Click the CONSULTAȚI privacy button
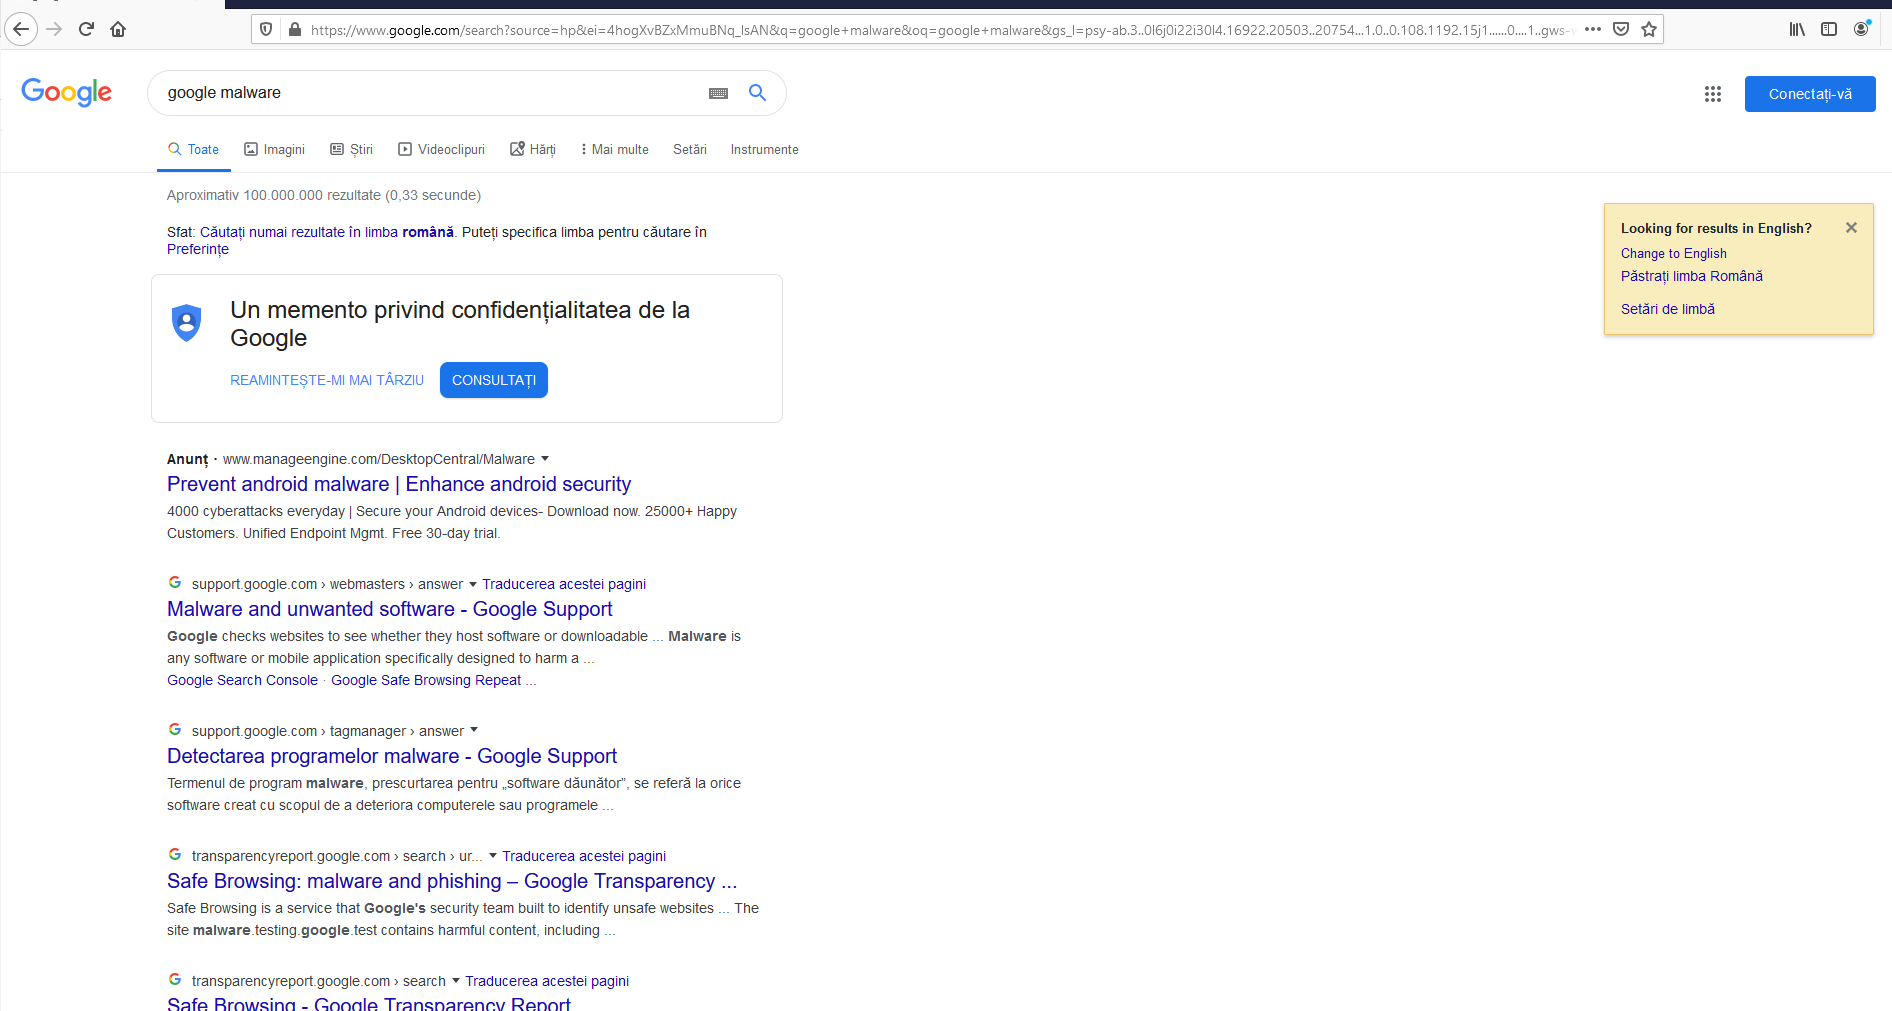 (x=493, y=380)
